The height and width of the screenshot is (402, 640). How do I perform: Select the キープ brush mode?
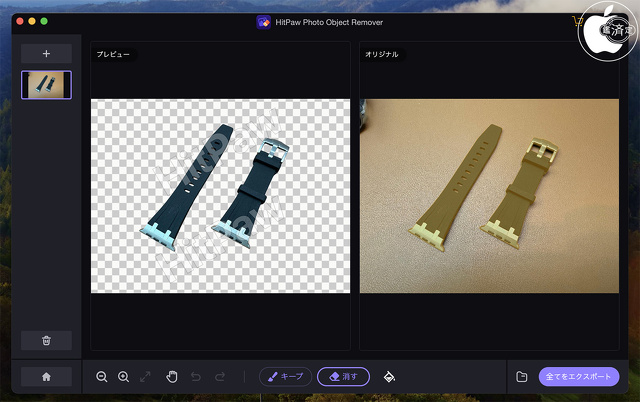pyautogui.click(x=285, y=377)
